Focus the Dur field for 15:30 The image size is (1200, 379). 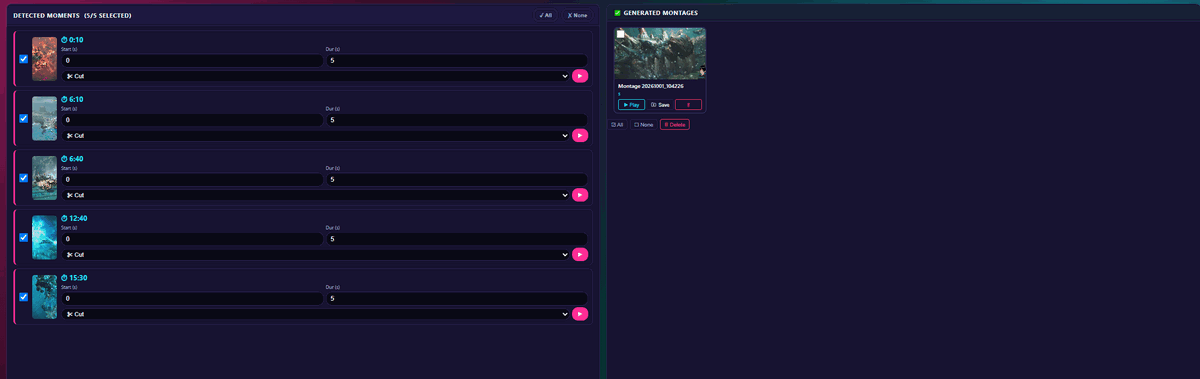coord(457,299)
